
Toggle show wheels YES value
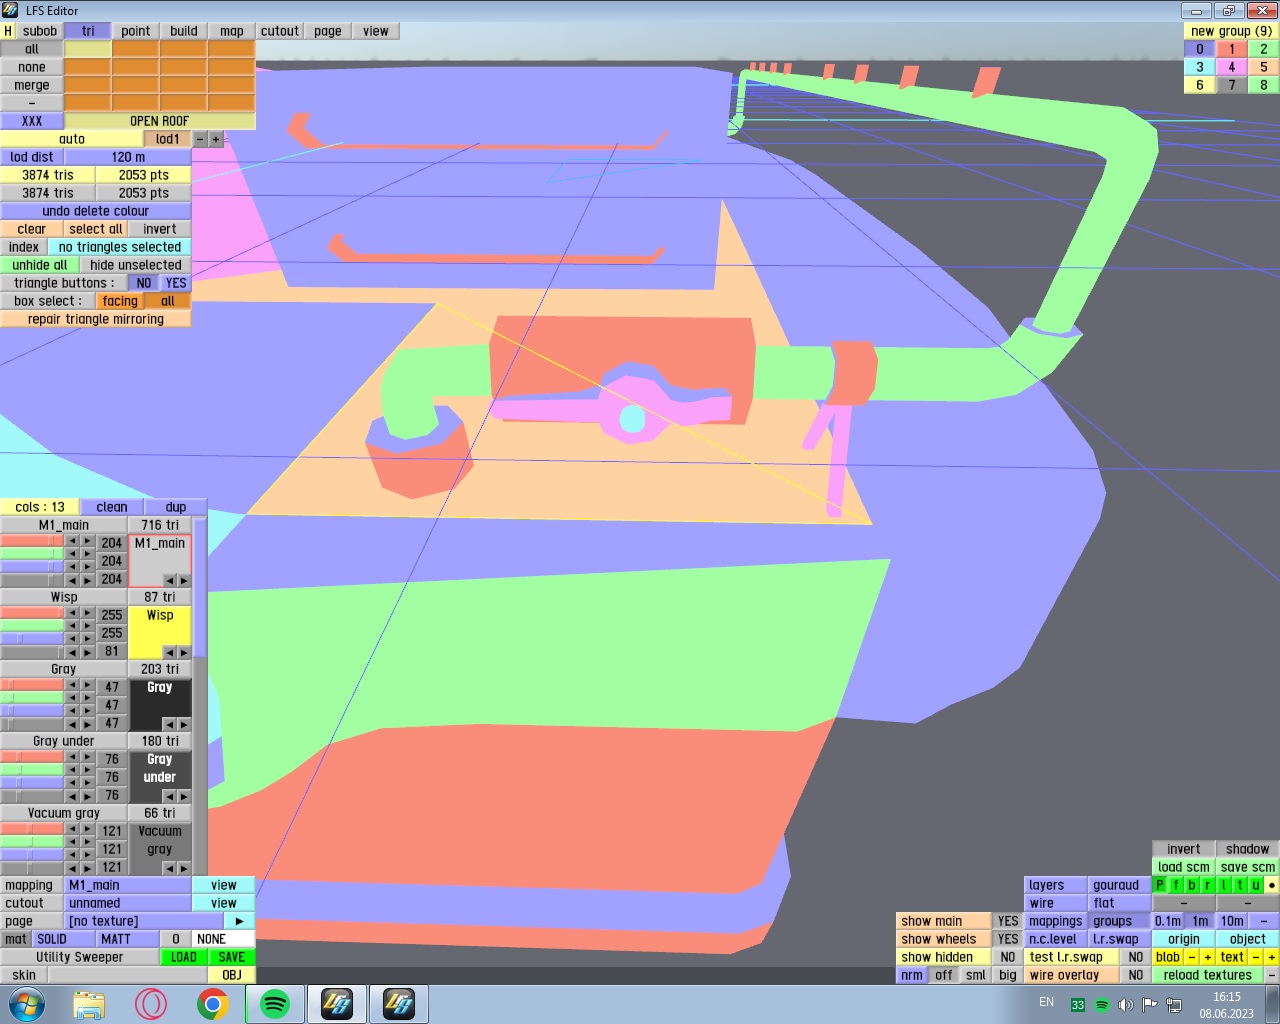click(x=1008, y=939)
